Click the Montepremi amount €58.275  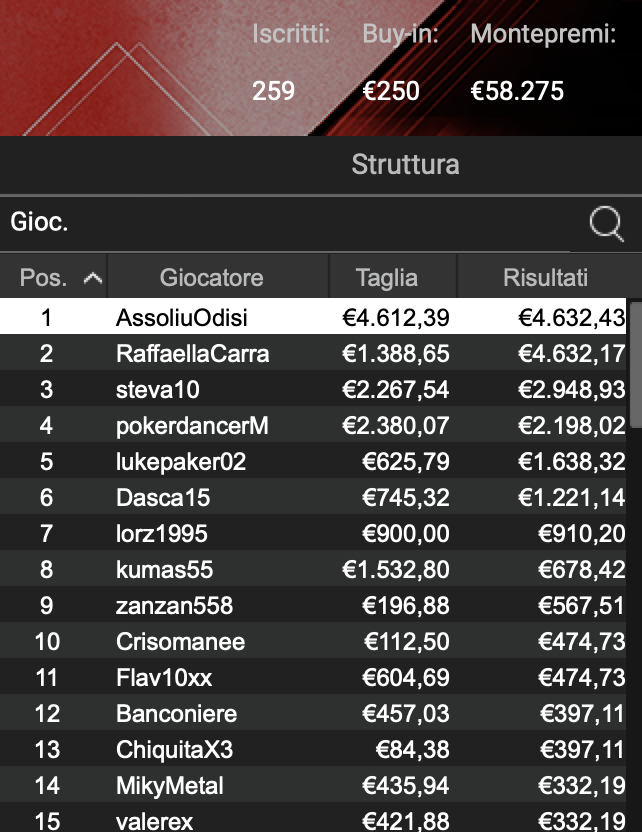(518, 91)
